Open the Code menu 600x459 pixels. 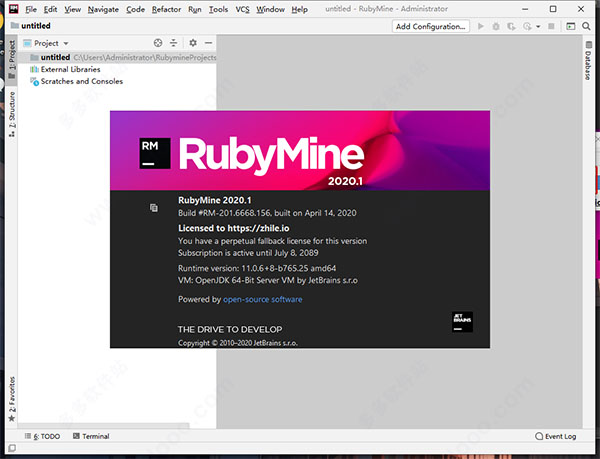coord(135,10)
